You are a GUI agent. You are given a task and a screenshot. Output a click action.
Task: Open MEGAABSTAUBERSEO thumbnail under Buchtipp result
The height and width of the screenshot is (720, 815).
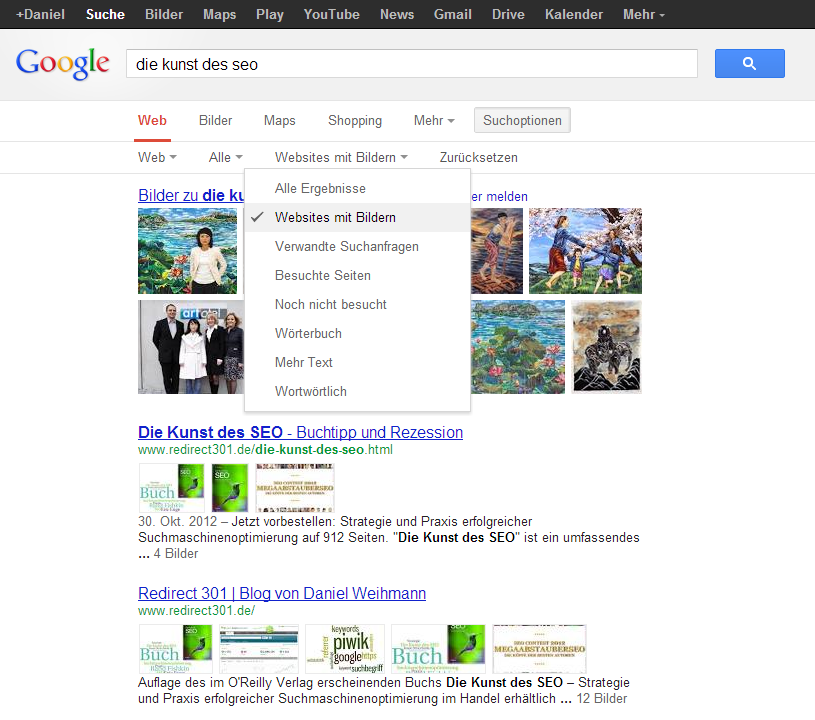point(295,488)
